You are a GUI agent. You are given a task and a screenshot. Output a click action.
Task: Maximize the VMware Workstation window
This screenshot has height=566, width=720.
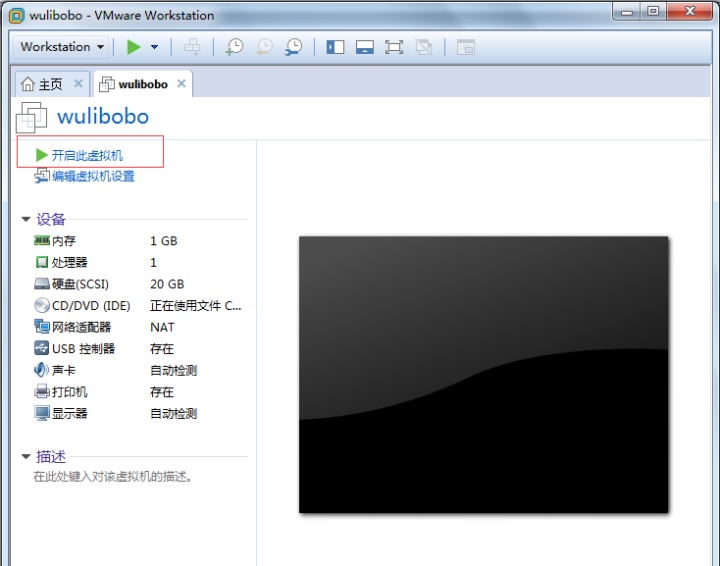[653, 12]
